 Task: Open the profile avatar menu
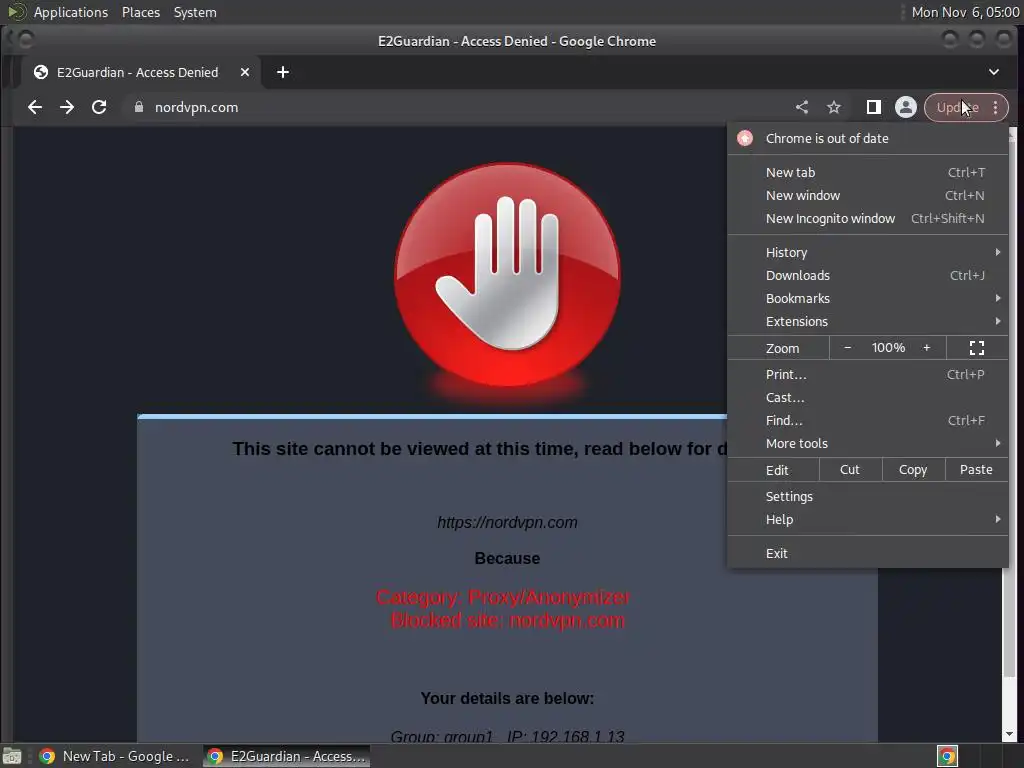[906, 107]
